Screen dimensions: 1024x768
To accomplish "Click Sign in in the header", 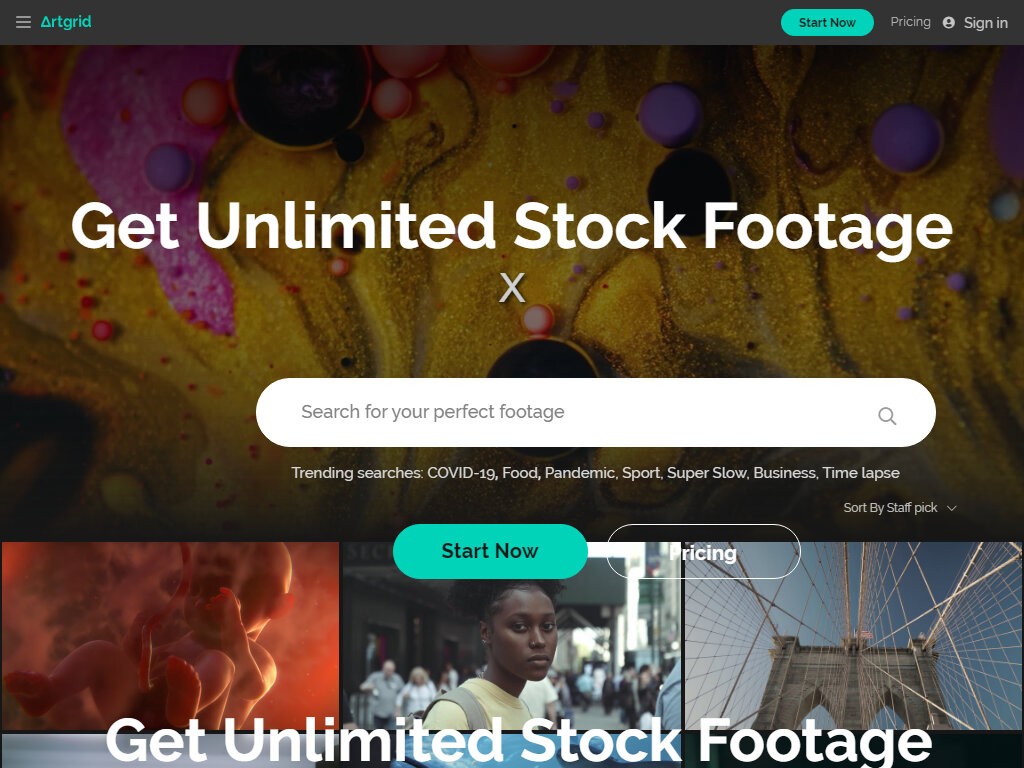I will click(x=985, y=23).
